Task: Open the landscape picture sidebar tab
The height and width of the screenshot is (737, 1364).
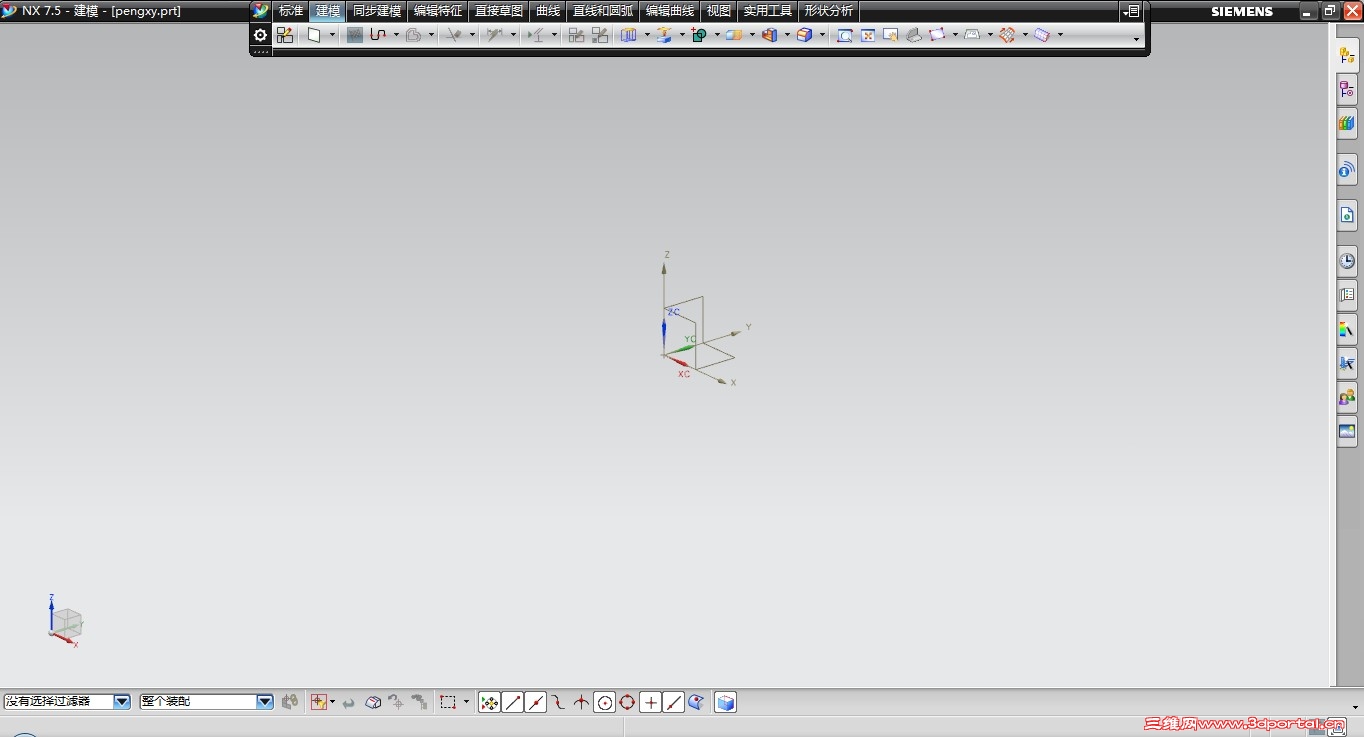Action: point(1347,431)
